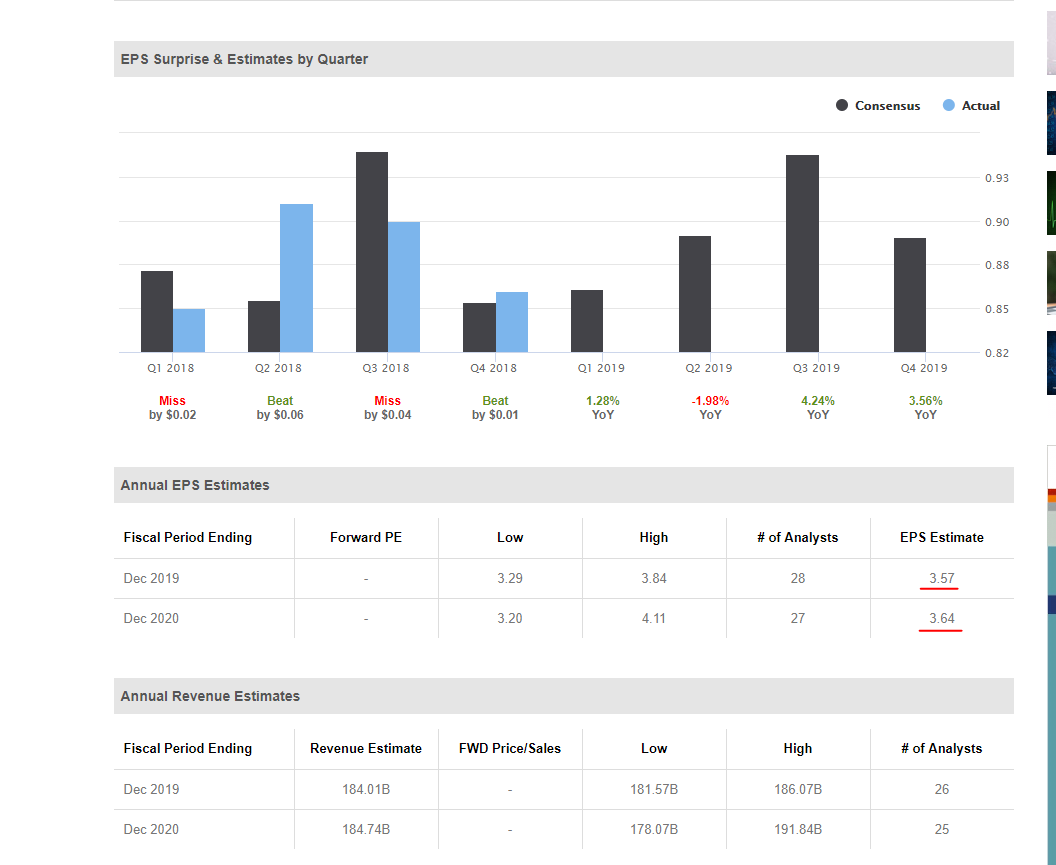1056x865 pixels.
Task: Click low revenue value 178.07B
Action: [654, 829]
